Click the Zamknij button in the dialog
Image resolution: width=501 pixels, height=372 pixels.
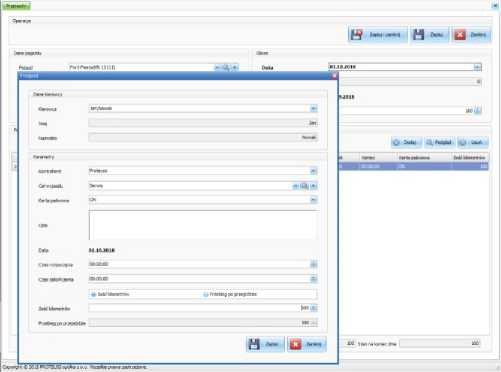pos(307,344)
